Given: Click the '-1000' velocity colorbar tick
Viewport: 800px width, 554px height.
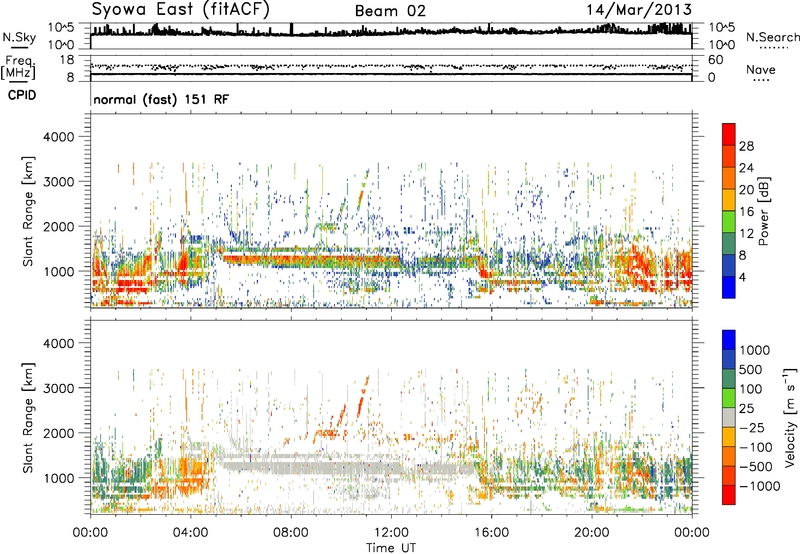Looking at the screenshot, I should [x=760, y=486].
